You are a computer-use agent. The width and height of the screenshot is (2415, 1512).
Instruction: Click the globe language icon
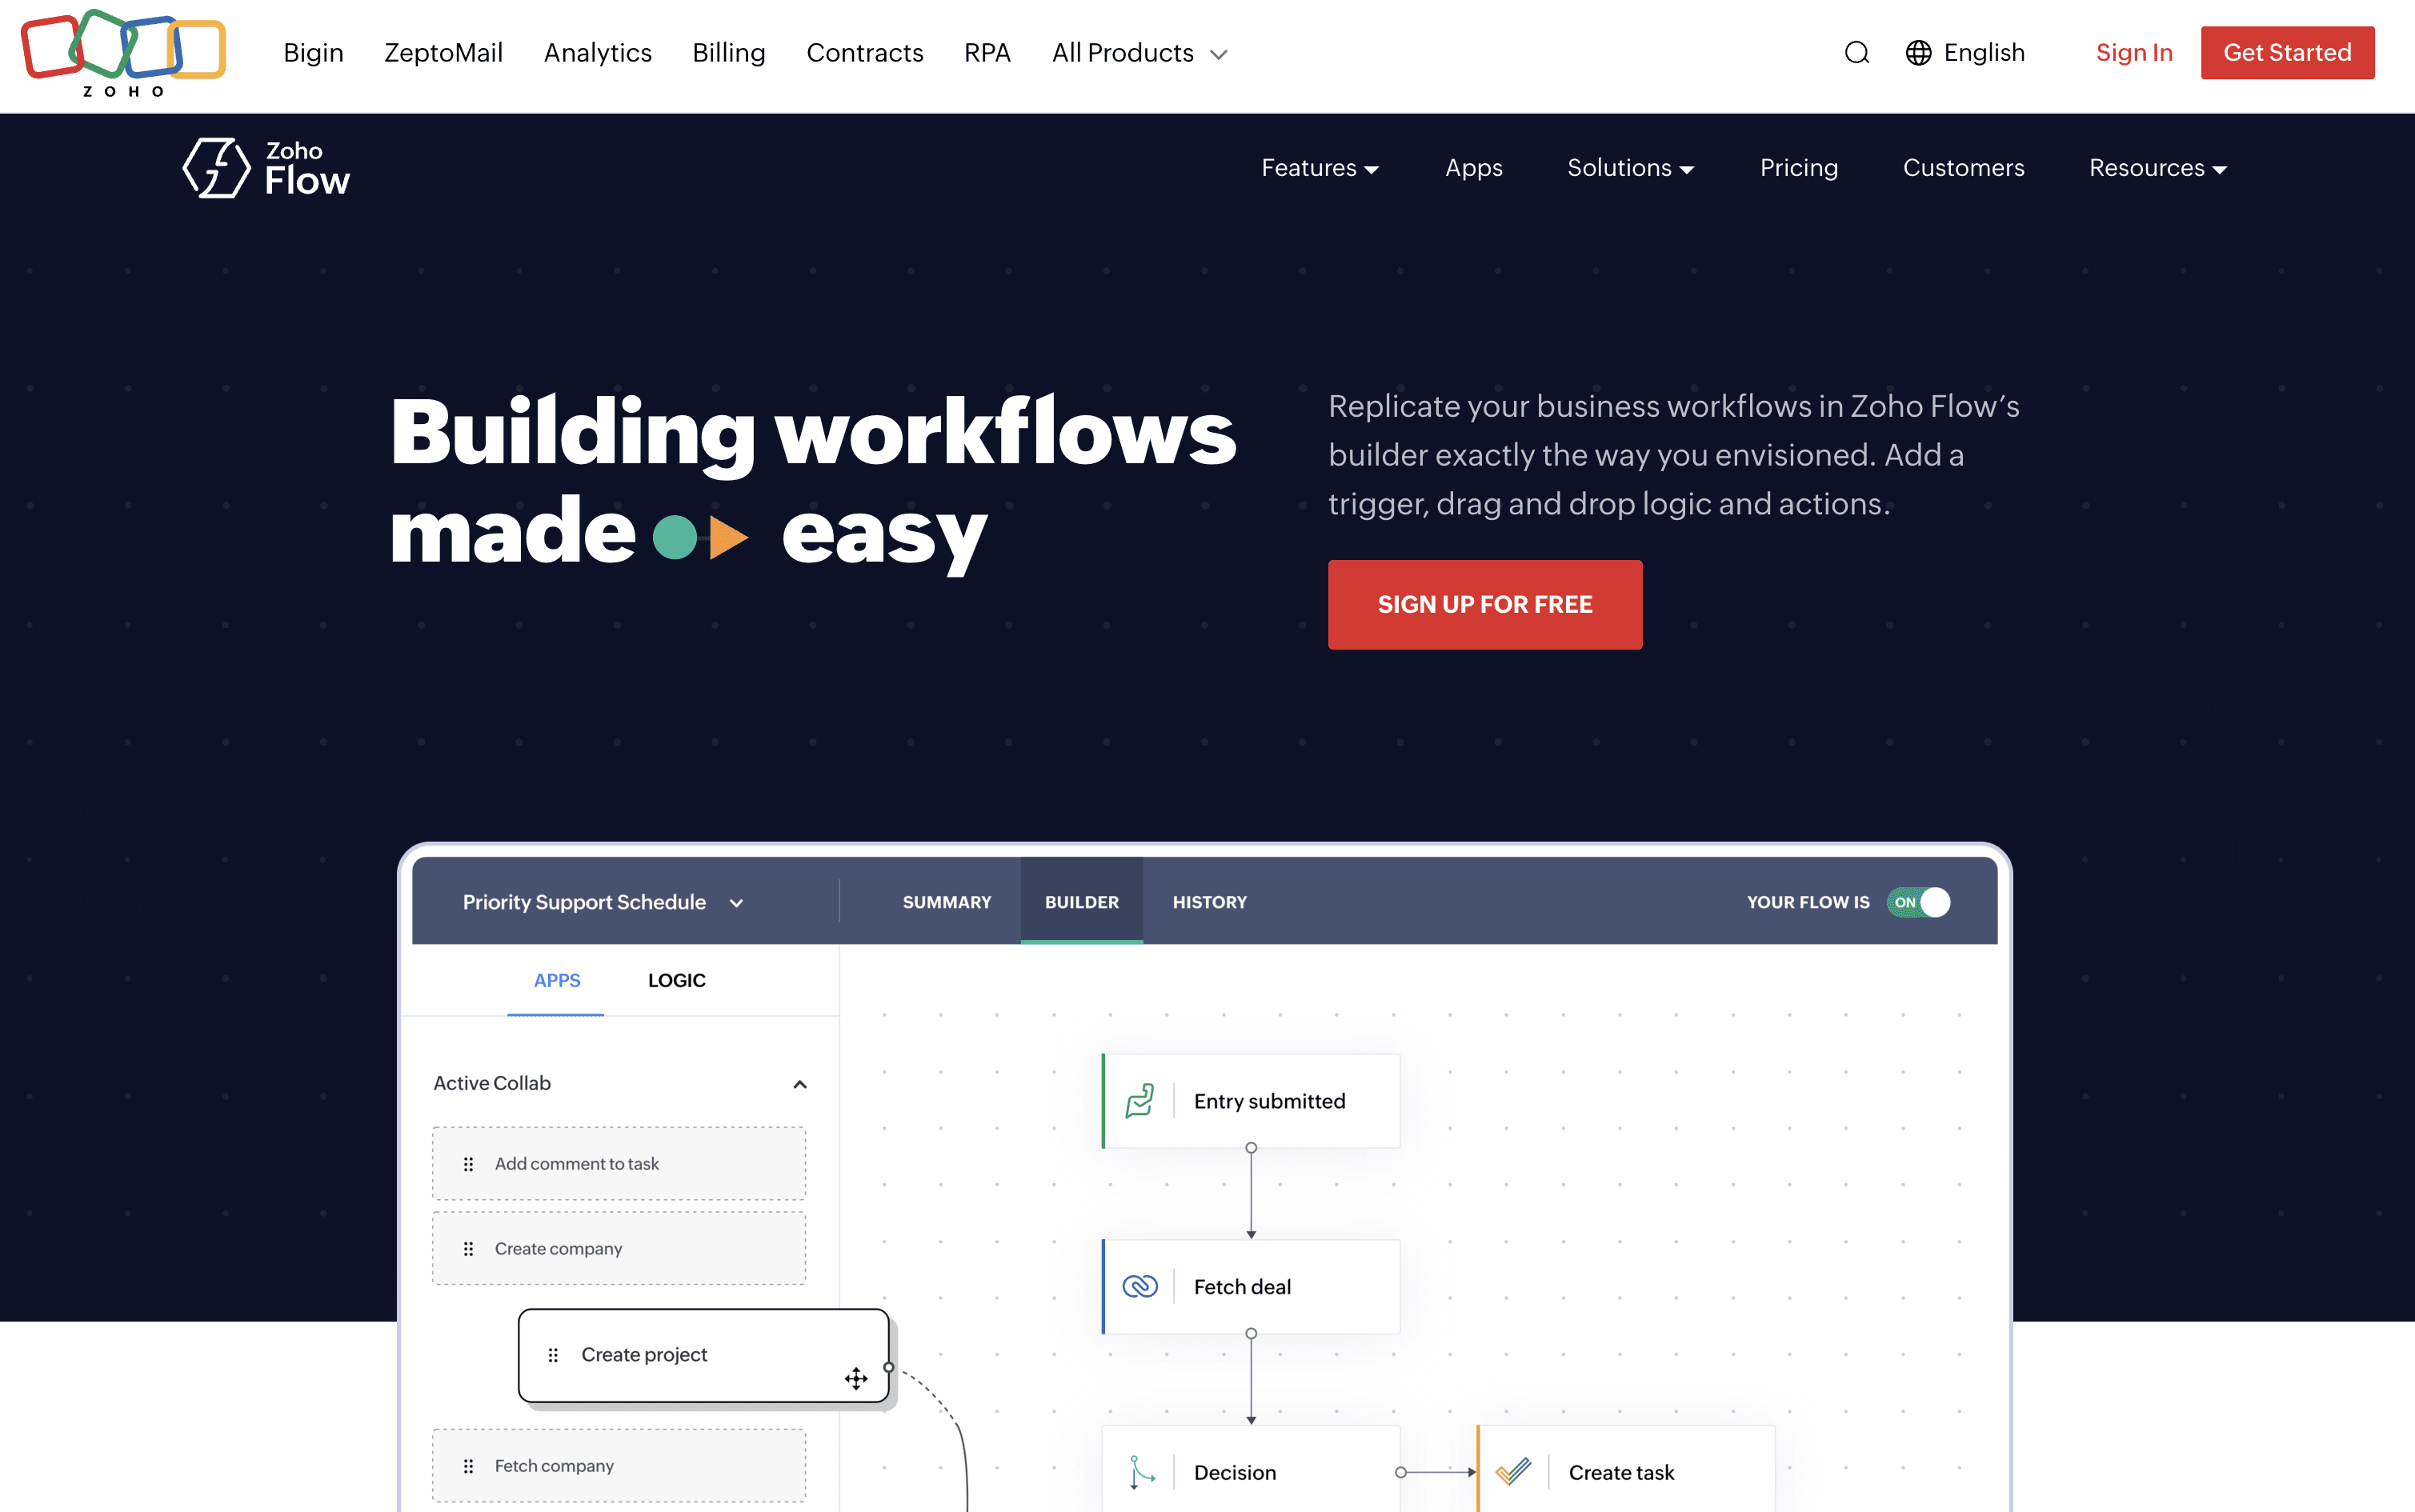click(1918, 53)
